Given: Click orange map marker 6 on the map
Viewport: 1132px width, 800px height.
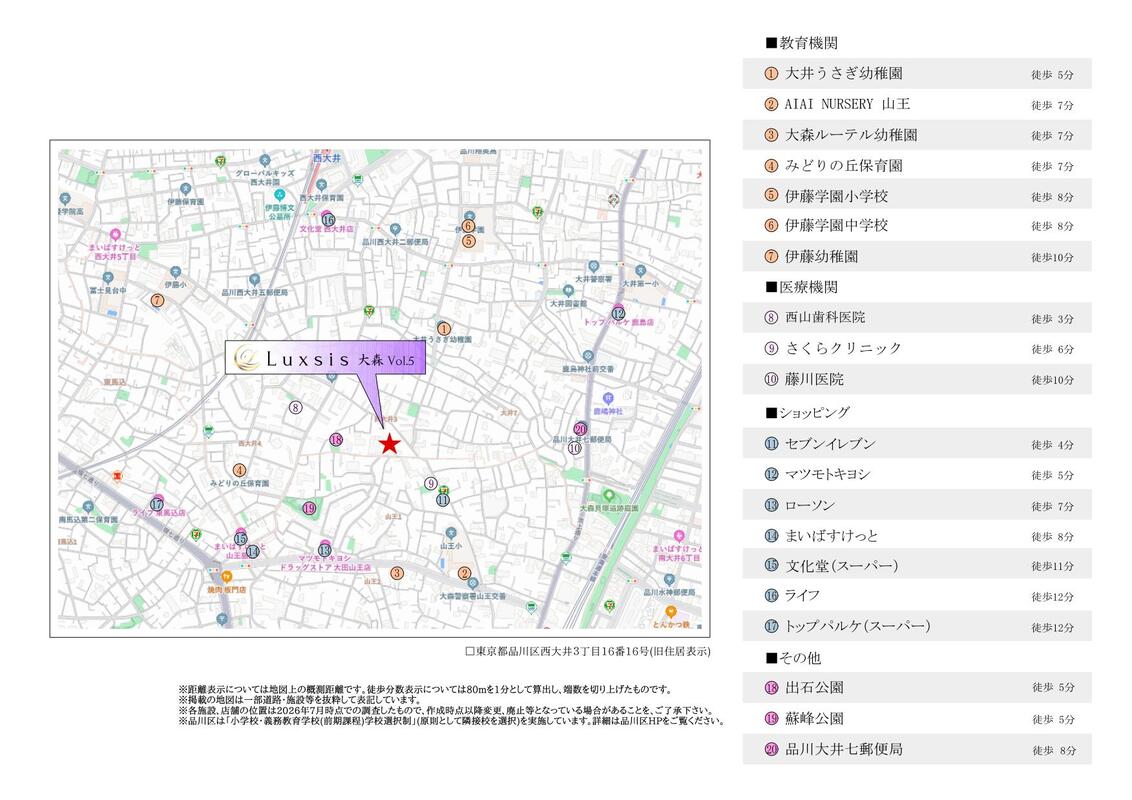Looking at the screenshot, I should 468,226.
